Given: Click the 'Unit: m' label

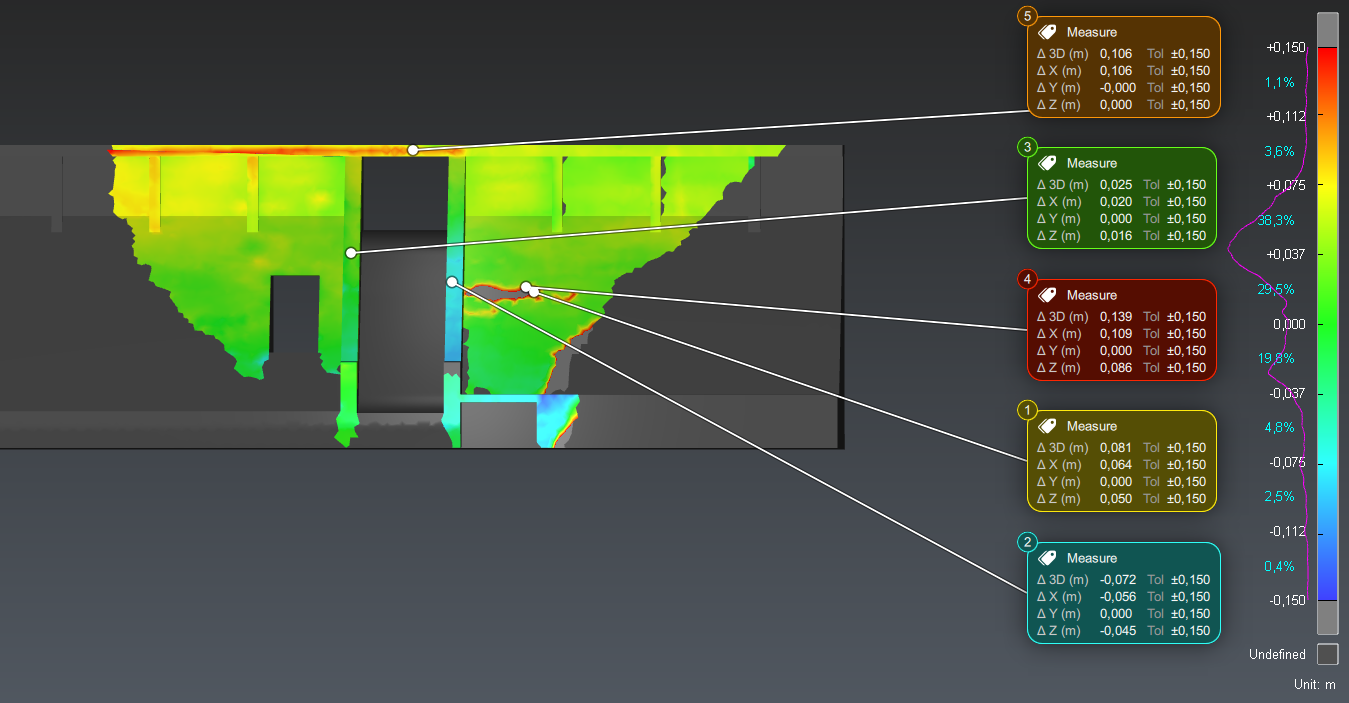Looking at the screenshot, I should tap(1314, 685).
